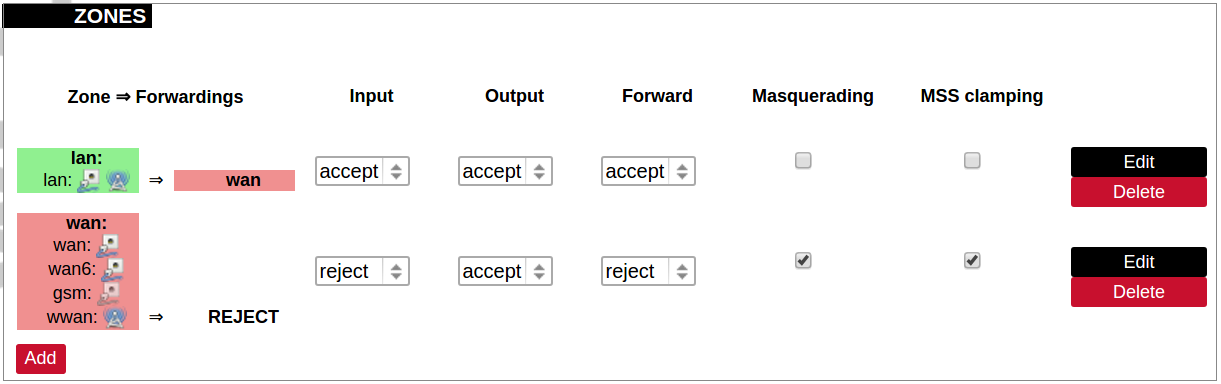Delete the wan zone

[x=1139, y=292]
